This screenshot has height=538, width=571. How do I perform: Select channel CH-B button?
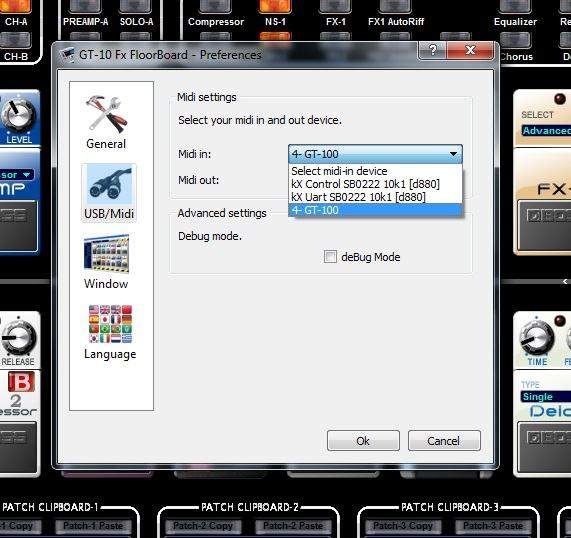[15, 40]
